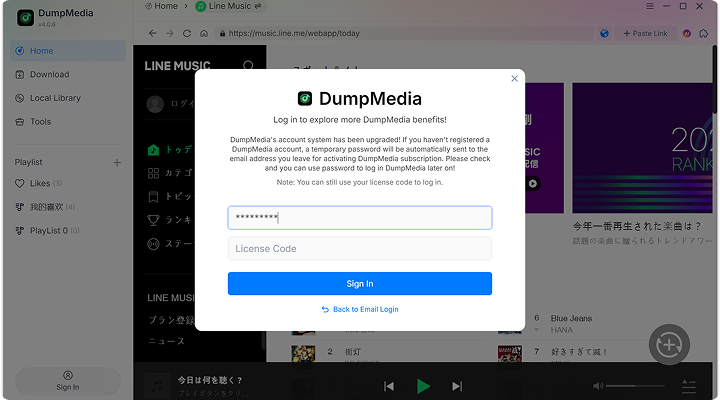This screenshot has height=400, width=720.
Task: Click Back to Email Login link
Action: point(360,310)
